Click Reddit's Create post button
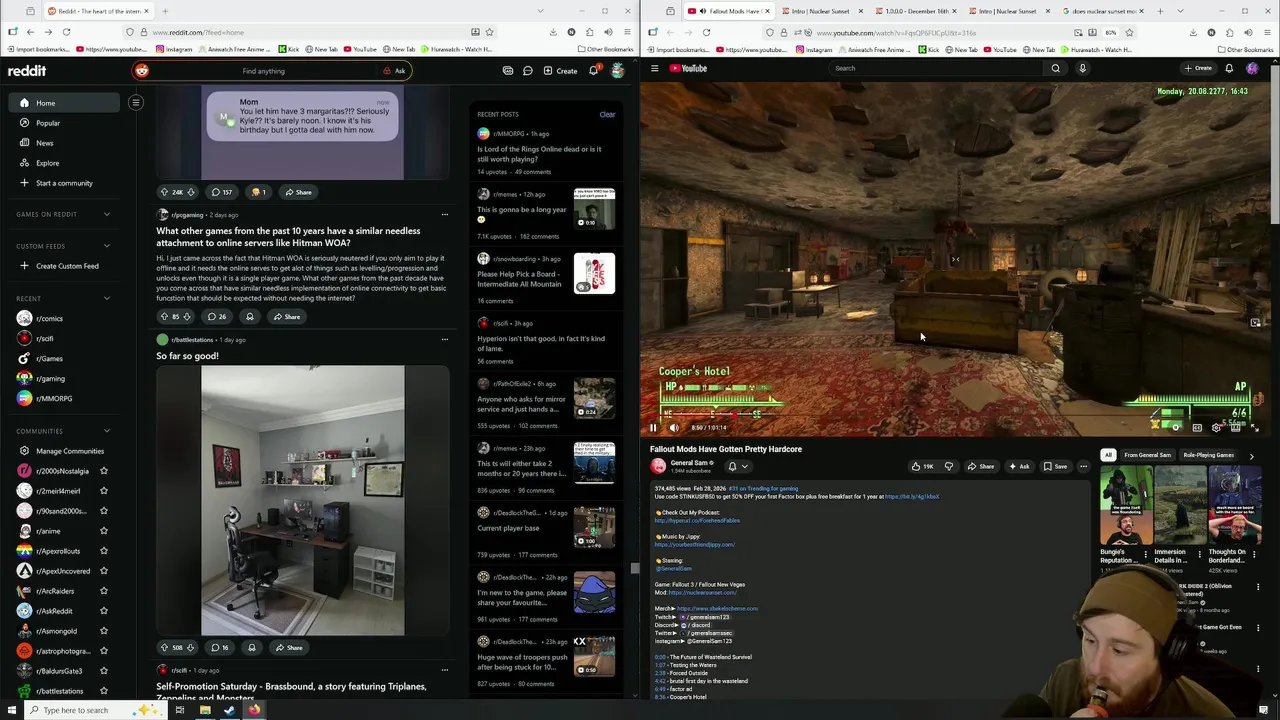The image size is (1280, 720). click(560, 71)
